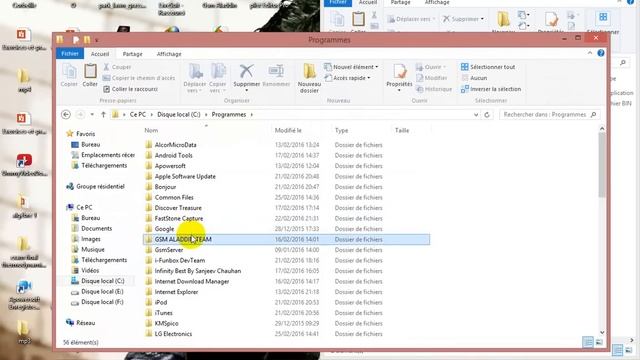Click the Historique command
Viewport: 640px width, 360px height.
pos(434,89)
